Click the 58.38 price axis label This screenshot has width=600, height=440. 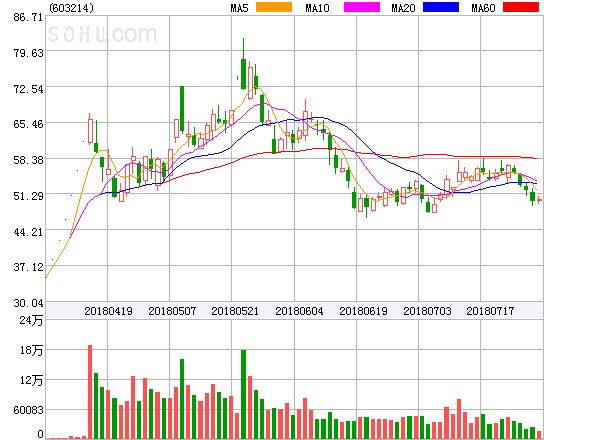click(28, 160)
